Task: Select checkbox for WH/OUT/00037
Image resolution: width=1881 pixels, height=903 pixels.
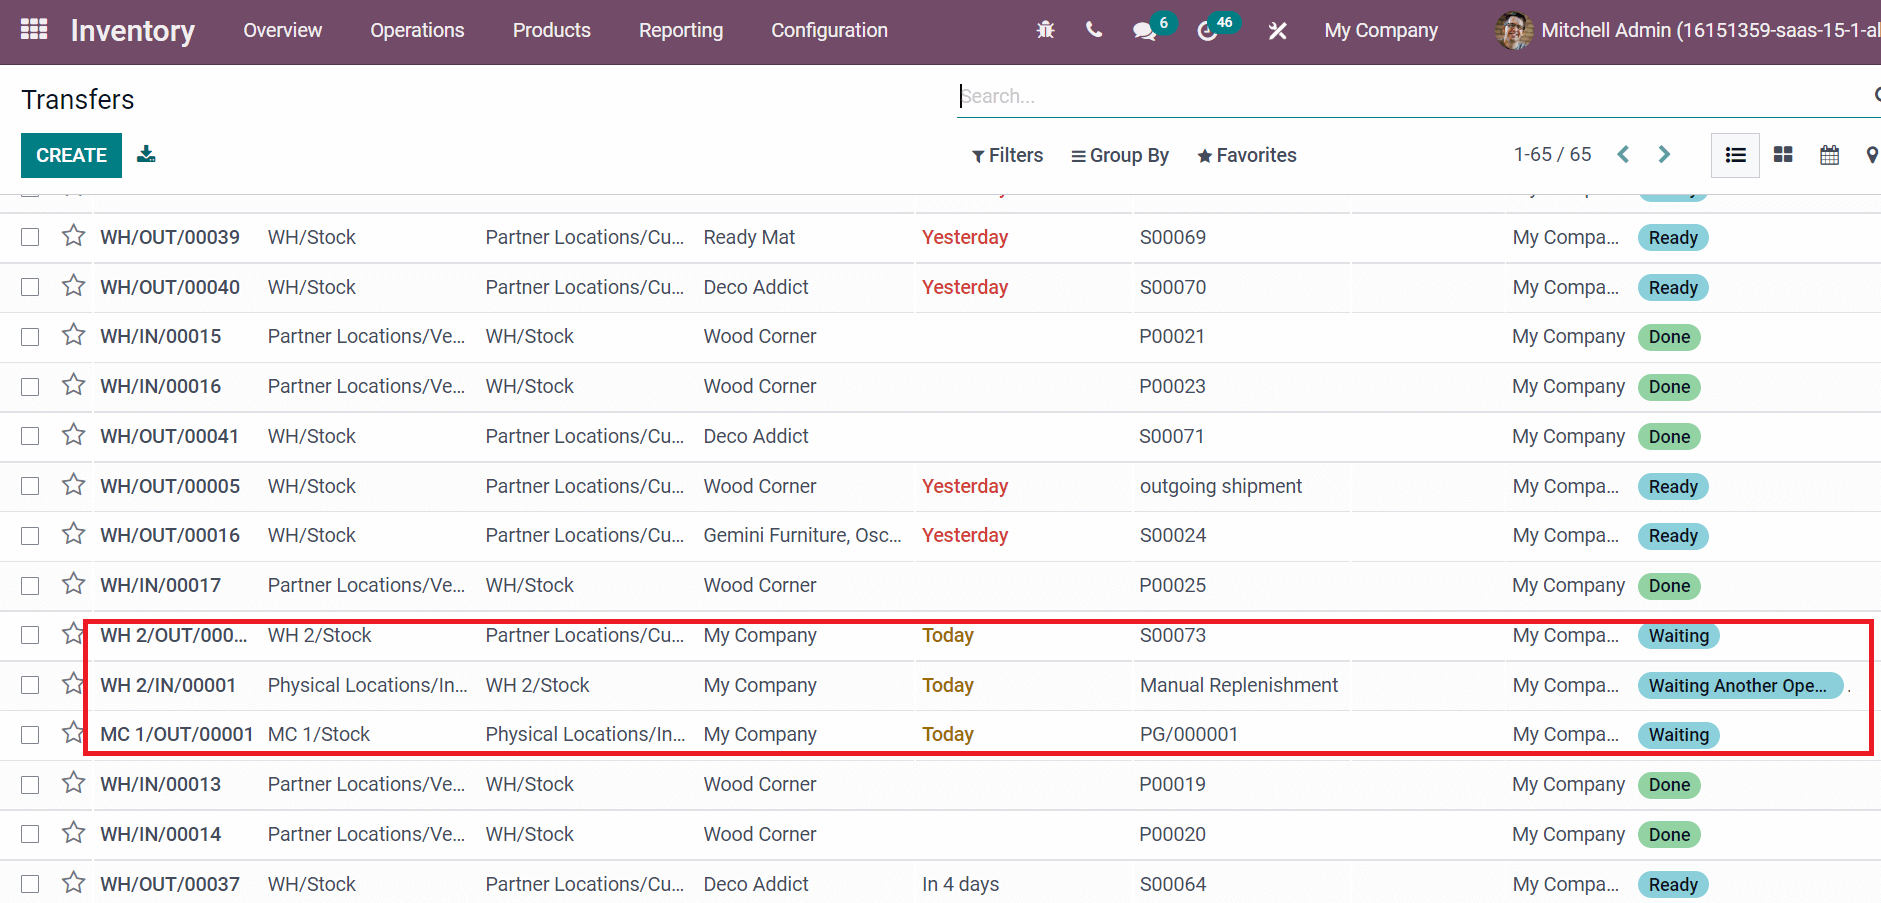Action: [30, 884]
